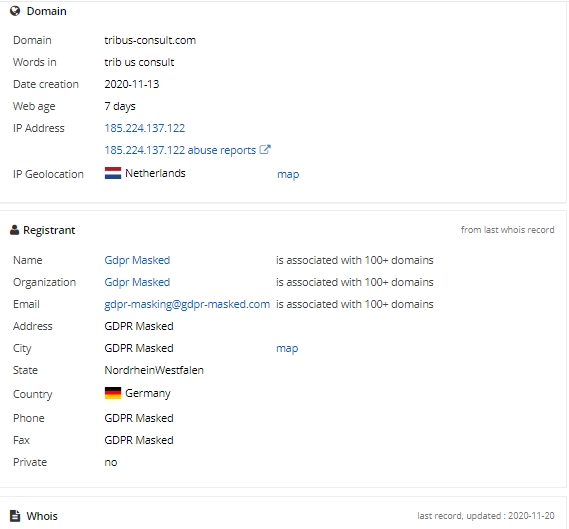Click the globe icon beside Domain heading
Screen dimensions: 569x529
coord(15,11)
